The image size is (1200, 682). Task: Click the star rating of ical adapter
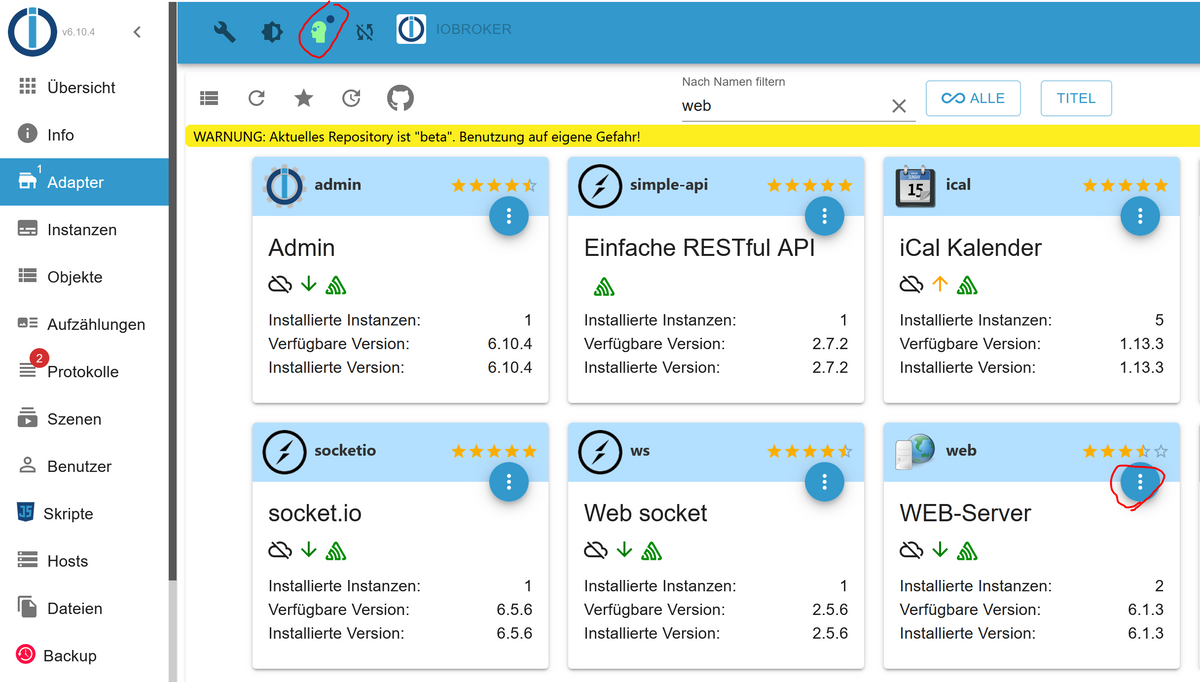point(1125,185)
